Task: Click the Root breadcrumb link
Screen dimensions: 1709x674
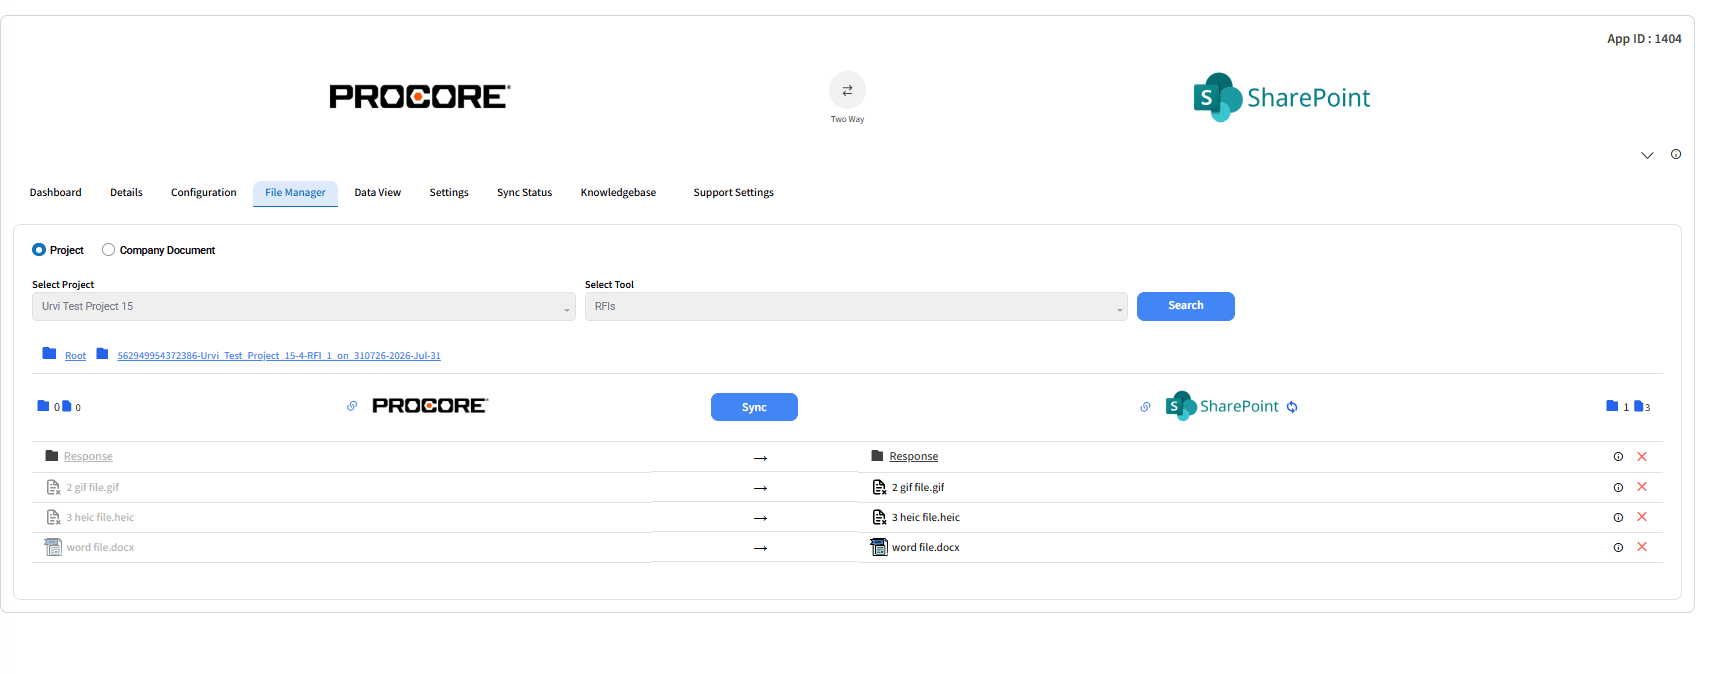Action: point(76,356)
